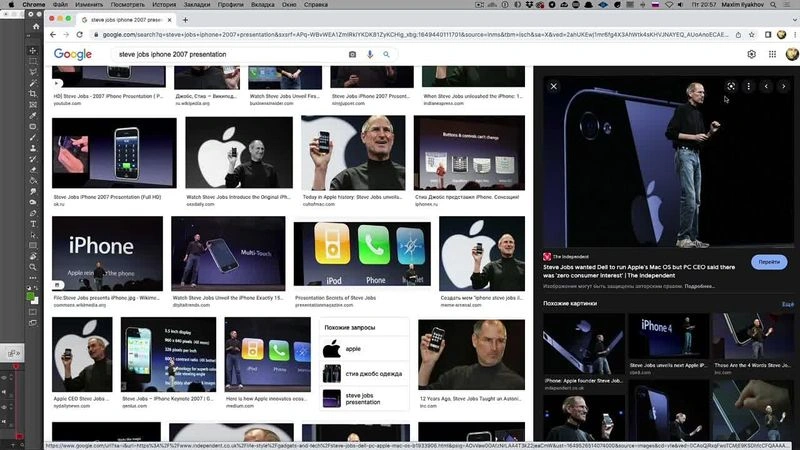Select the Clone Stamp tool in Photoshop
Image resolution: width=800 pixels, height=450 pixels.
tap(33, 148)
